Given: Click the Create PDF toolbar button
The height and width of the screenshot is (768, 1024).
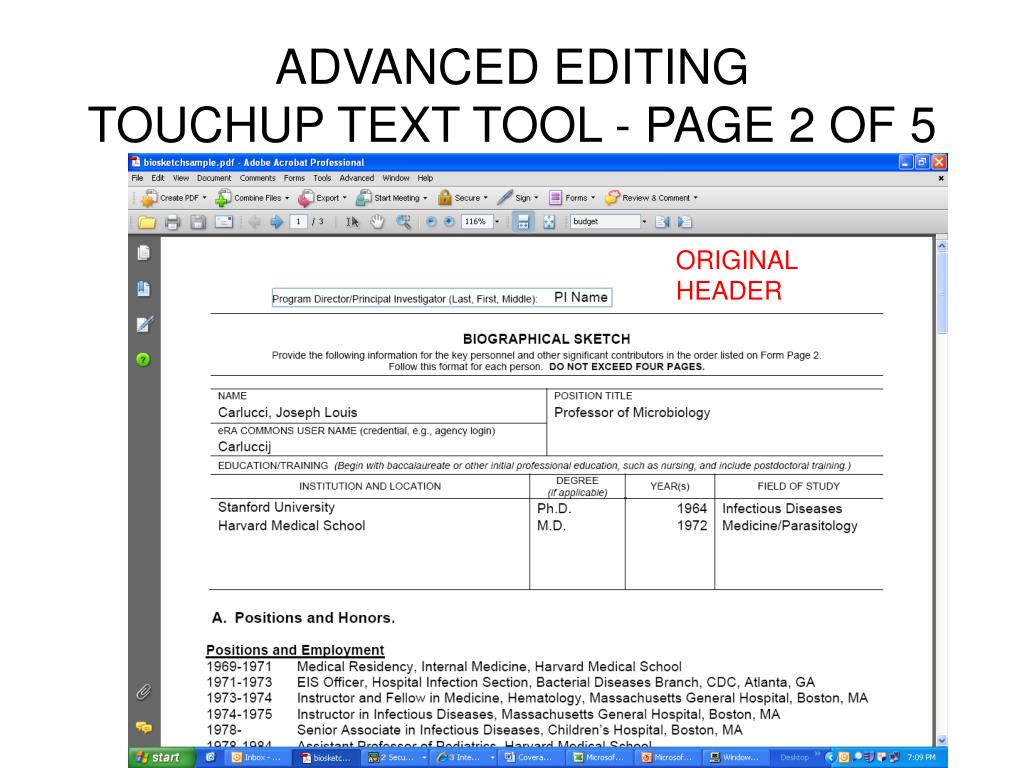Looking at the screenshot, I should pos(174,197).
